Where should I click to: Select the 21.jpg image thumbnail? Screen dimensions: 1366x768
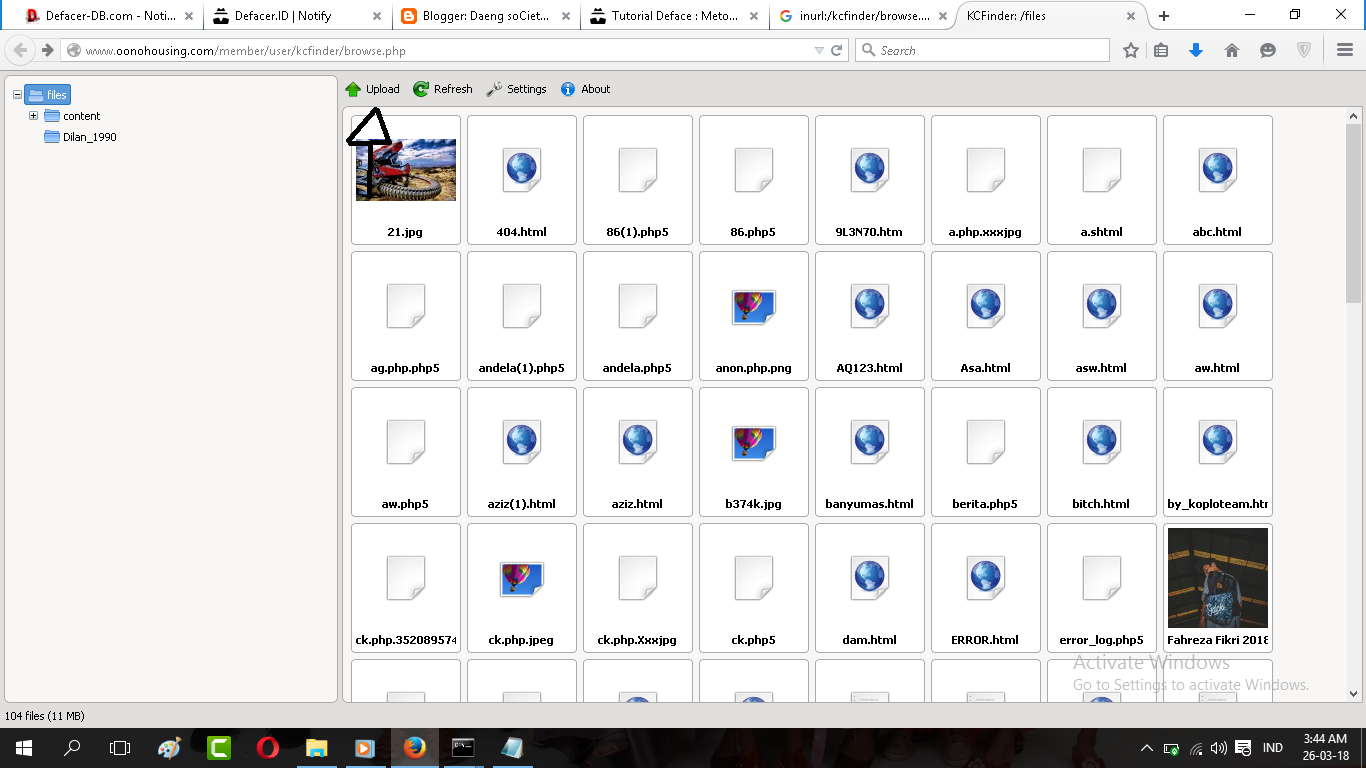tap(405, 170)
